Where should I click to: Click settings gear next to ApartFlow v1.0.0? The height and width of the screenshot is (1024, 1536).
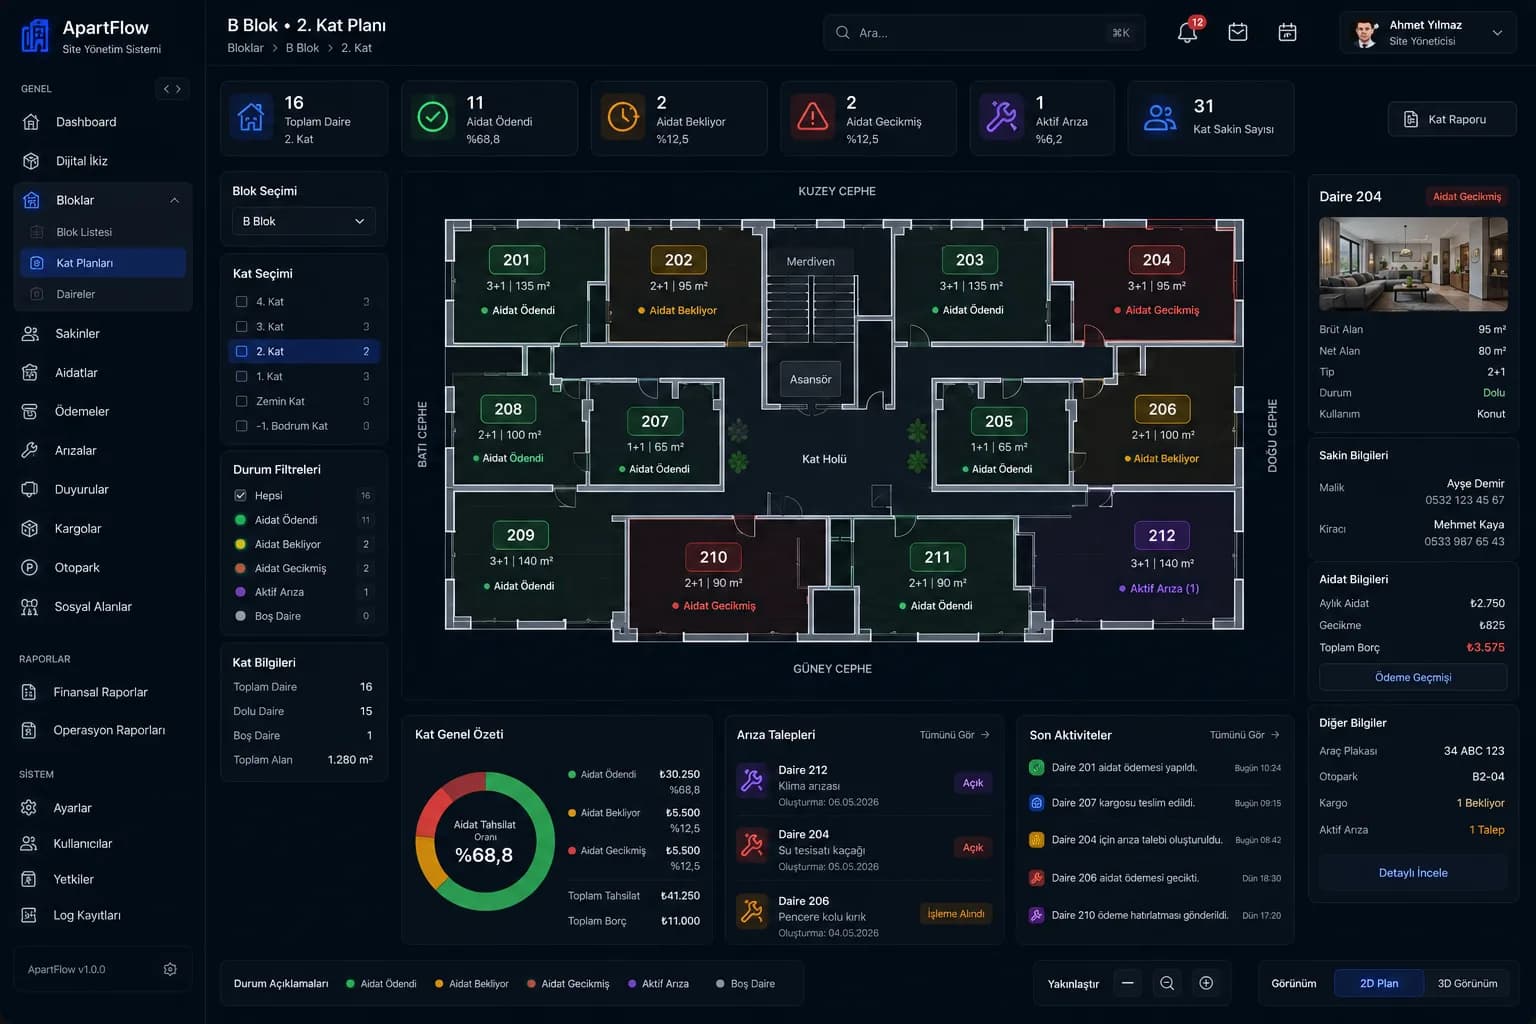click(170, 970)
